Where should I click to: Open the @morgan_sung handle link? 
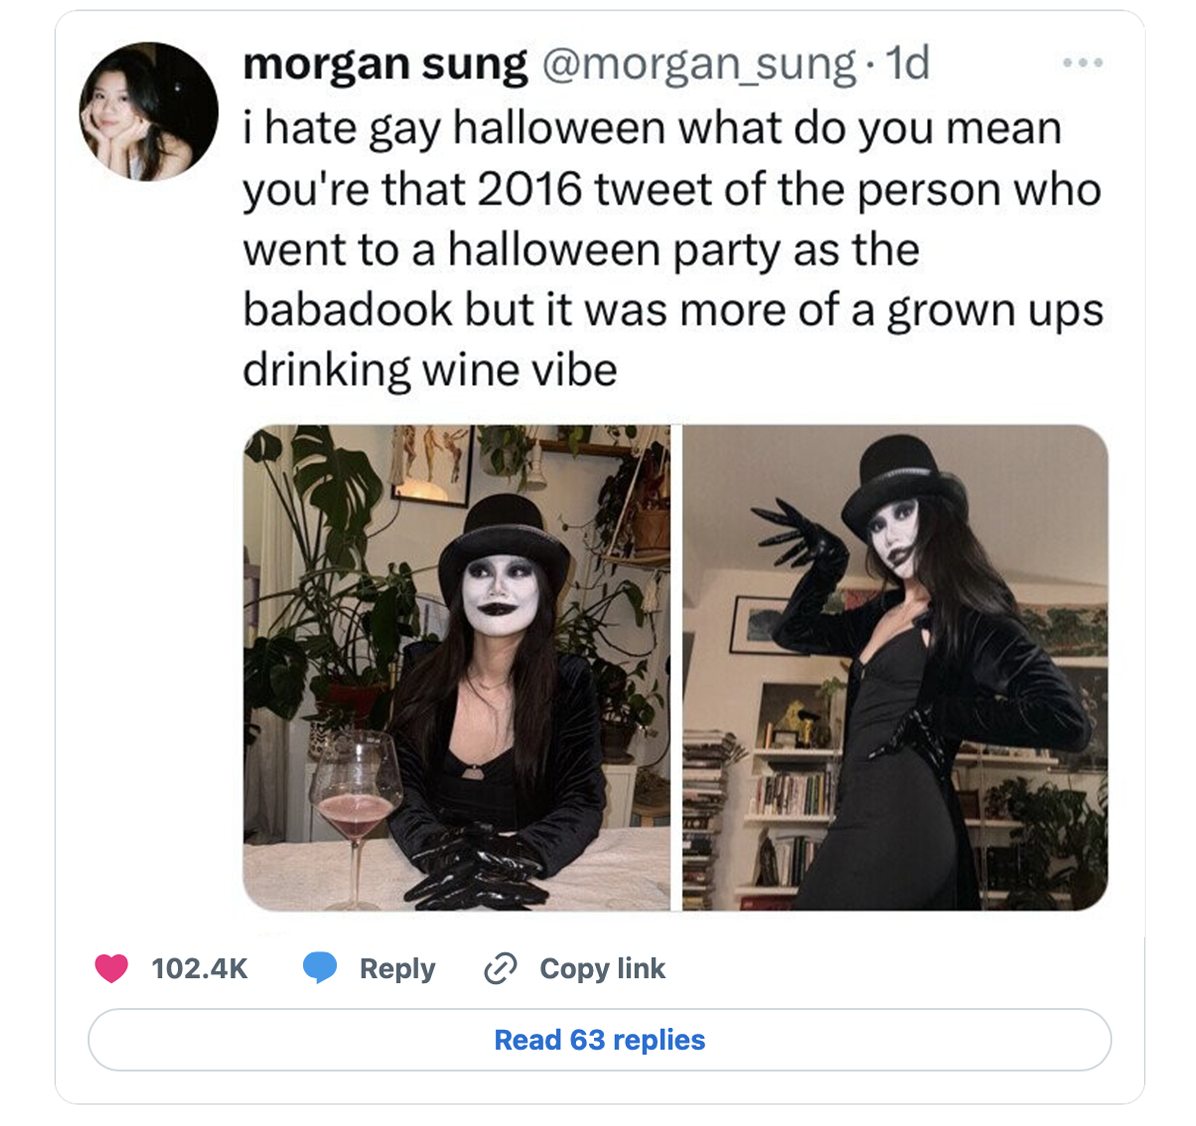[x=699, y=64]
